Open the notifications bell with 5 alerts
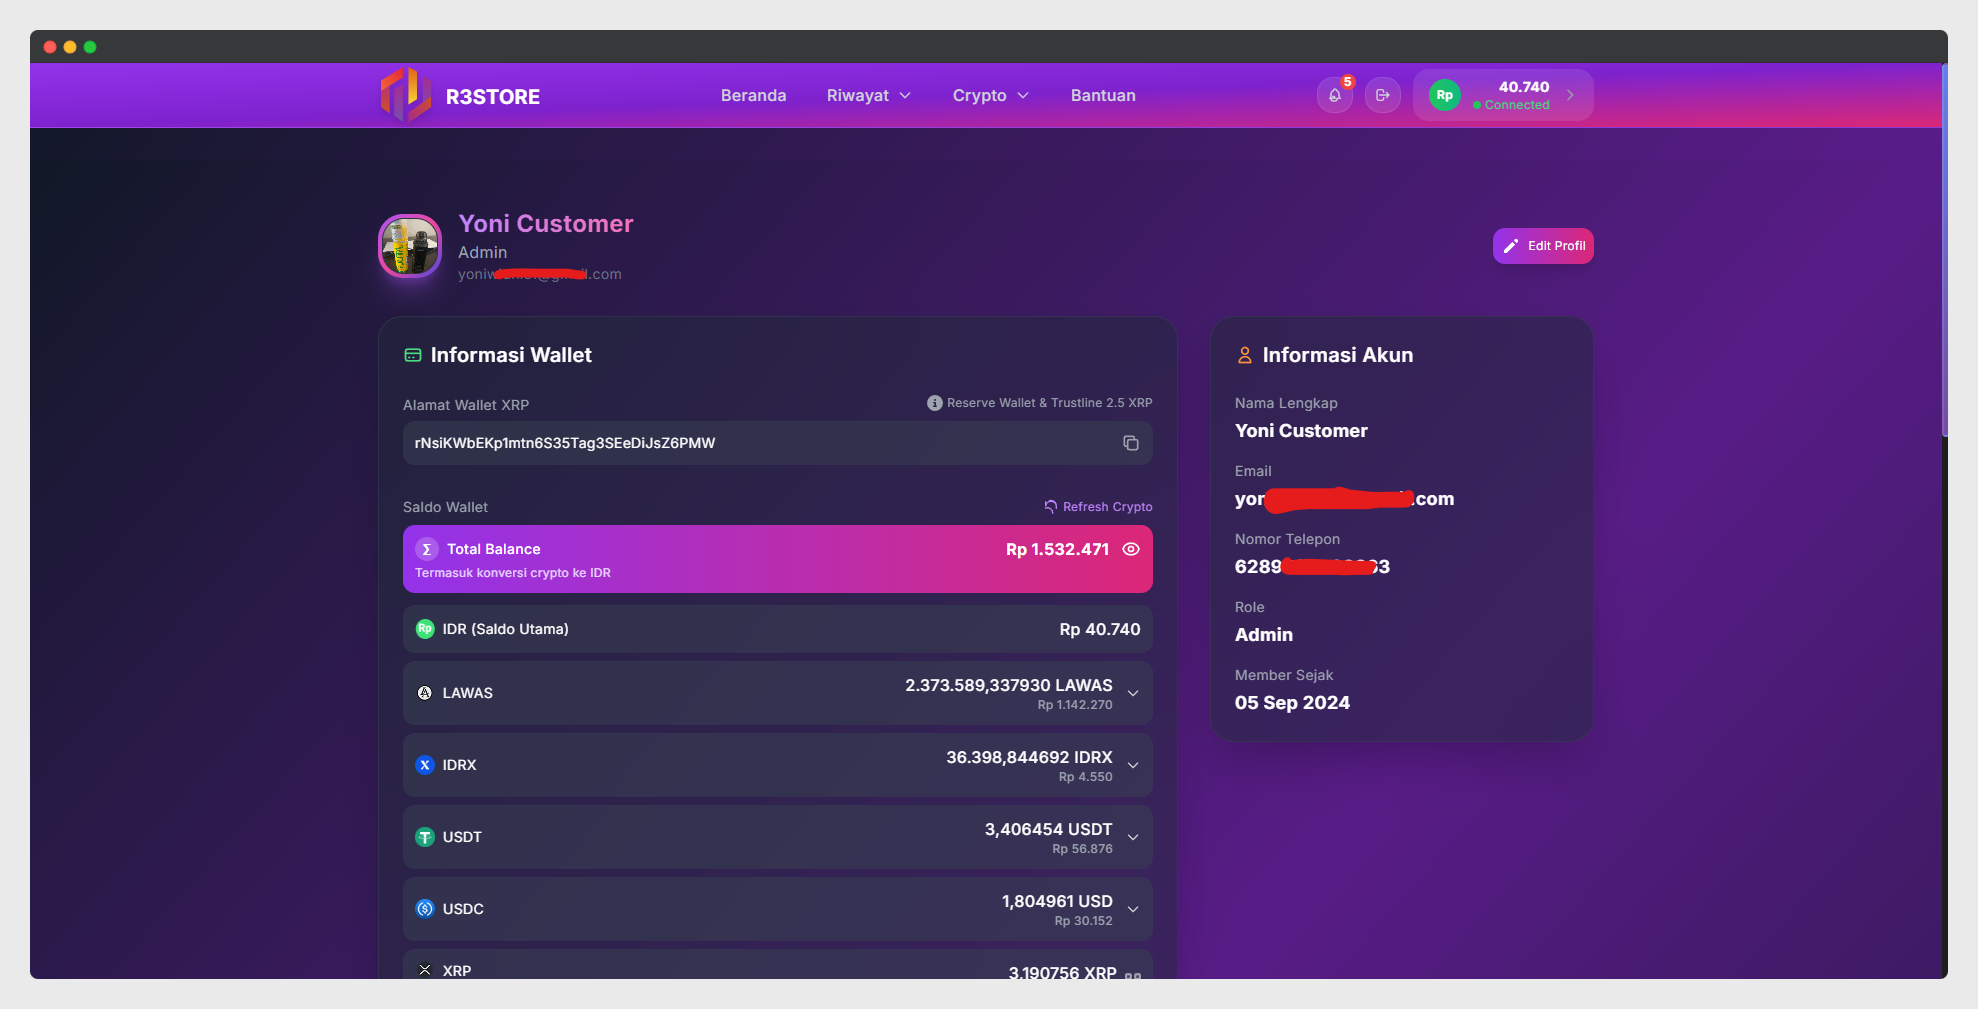Screen dimensions: 1978x1009 (x=1334, y=95)
